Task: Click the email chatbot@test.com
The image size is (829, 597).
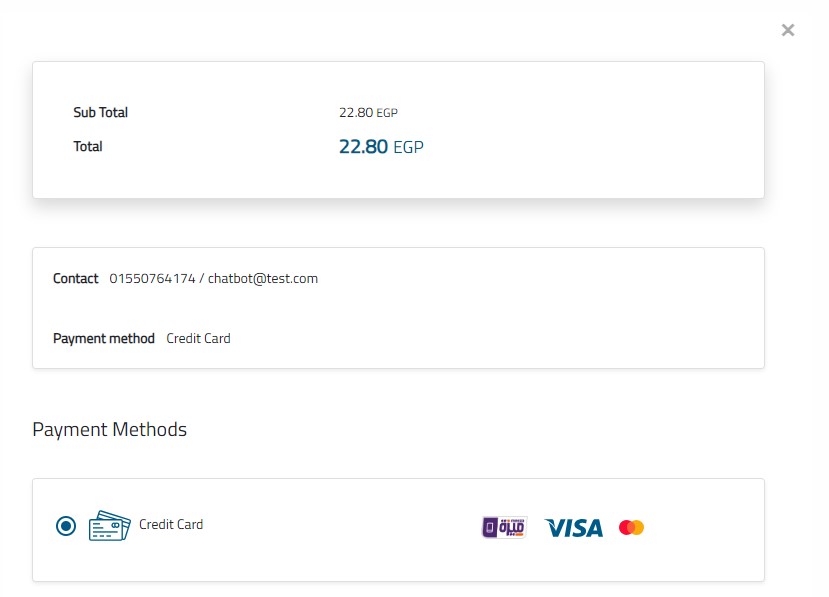Action: point(263,278)
